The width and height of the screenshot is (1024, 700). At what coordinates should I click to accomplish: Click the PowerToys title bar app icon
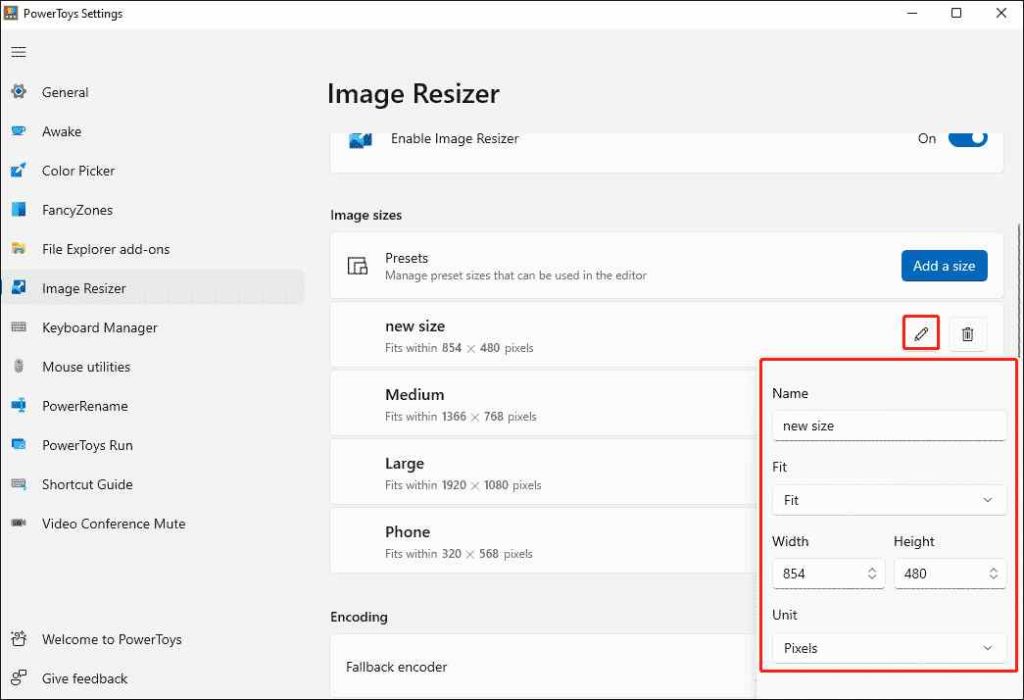[x=11, y=13]
